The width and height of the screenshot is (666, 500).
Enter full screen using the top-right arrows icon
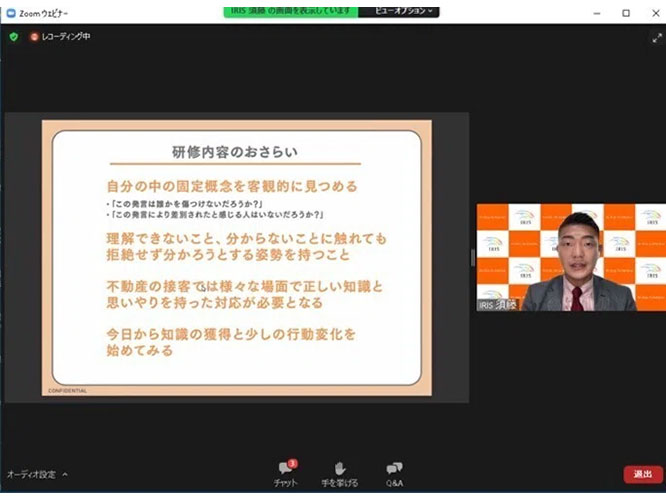coord(657,37)
